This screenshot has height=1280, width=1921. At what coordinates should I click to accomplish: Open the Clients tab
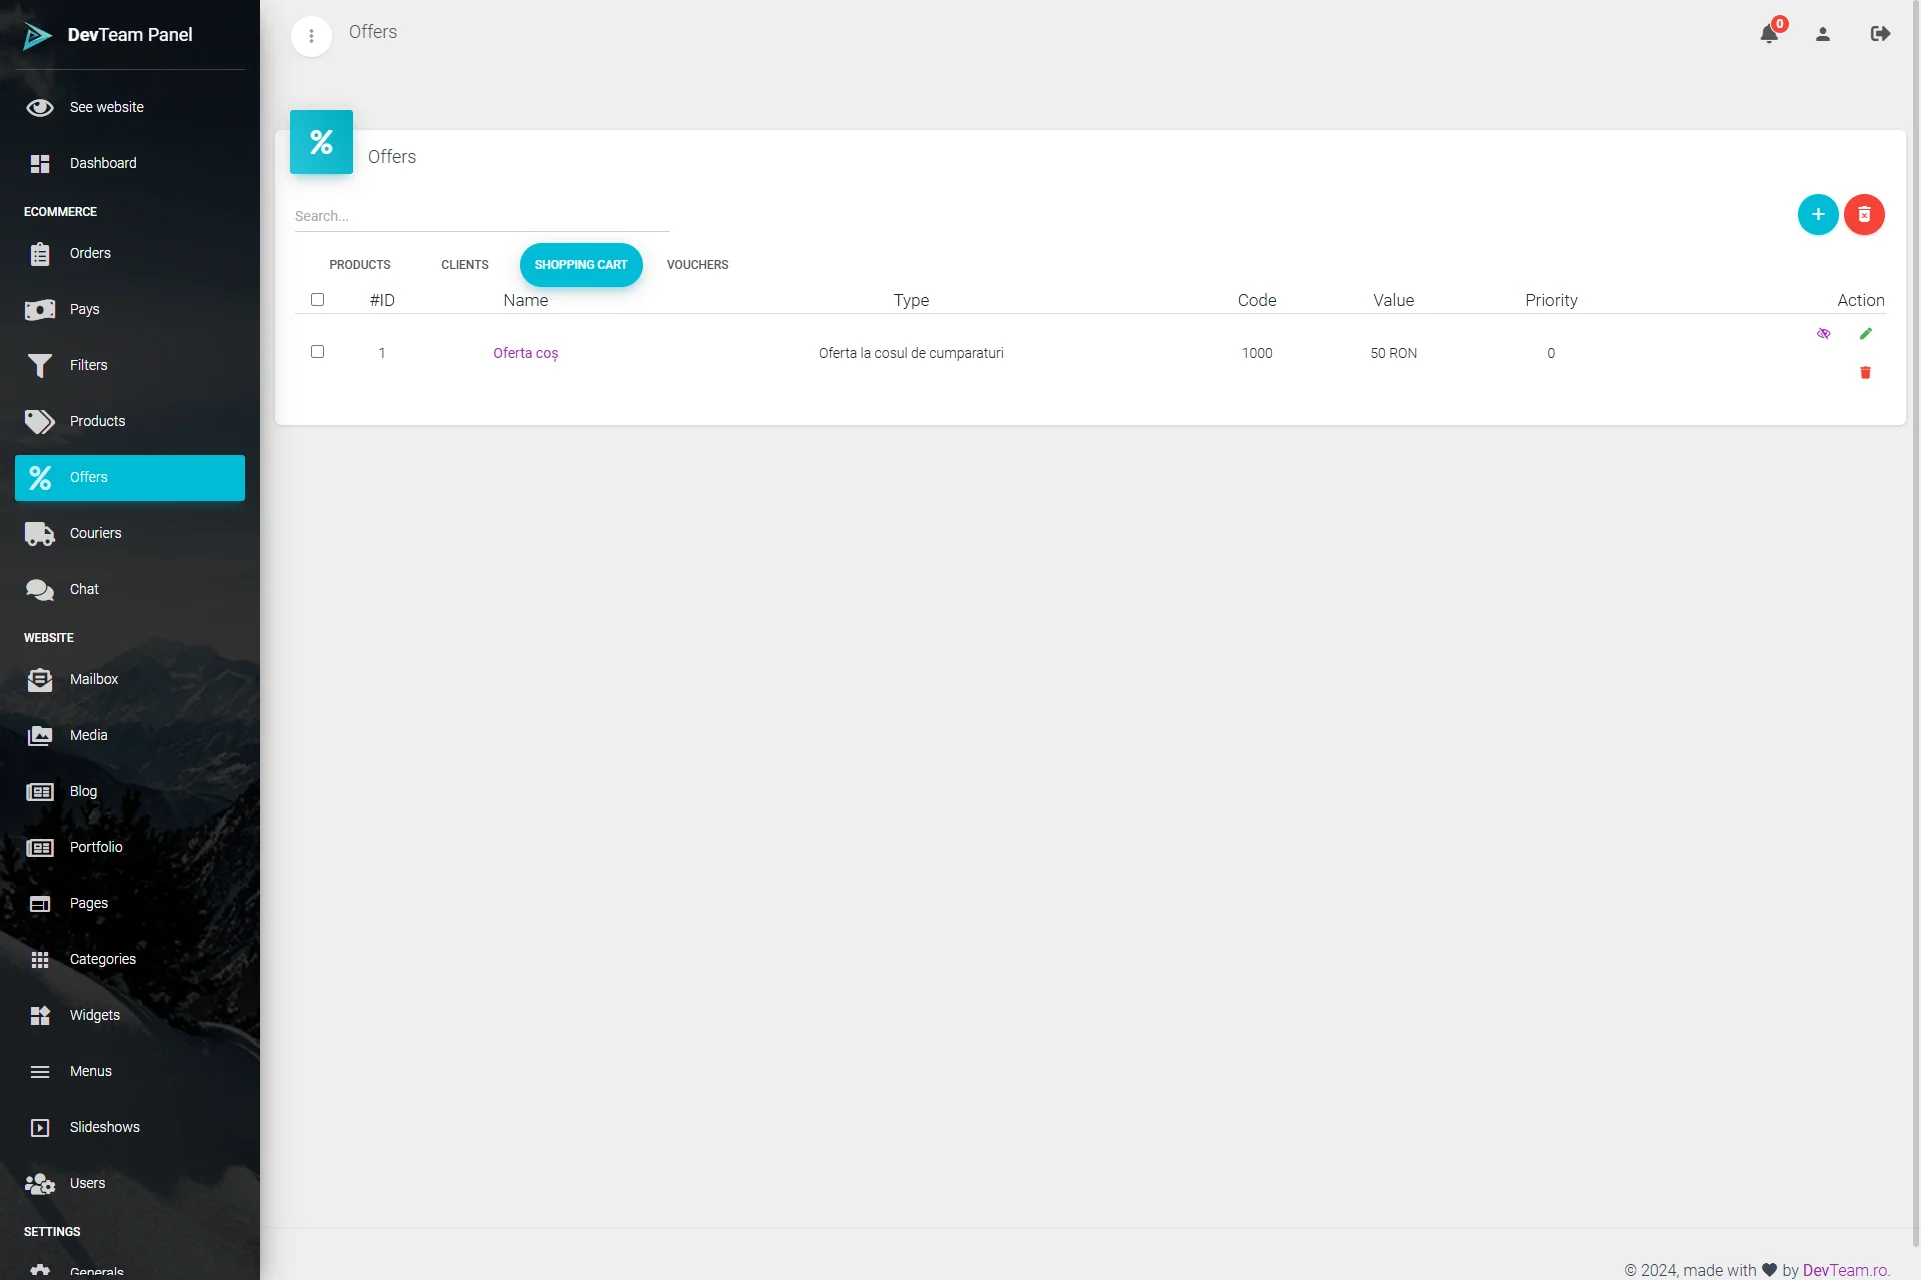pos(465,265)
